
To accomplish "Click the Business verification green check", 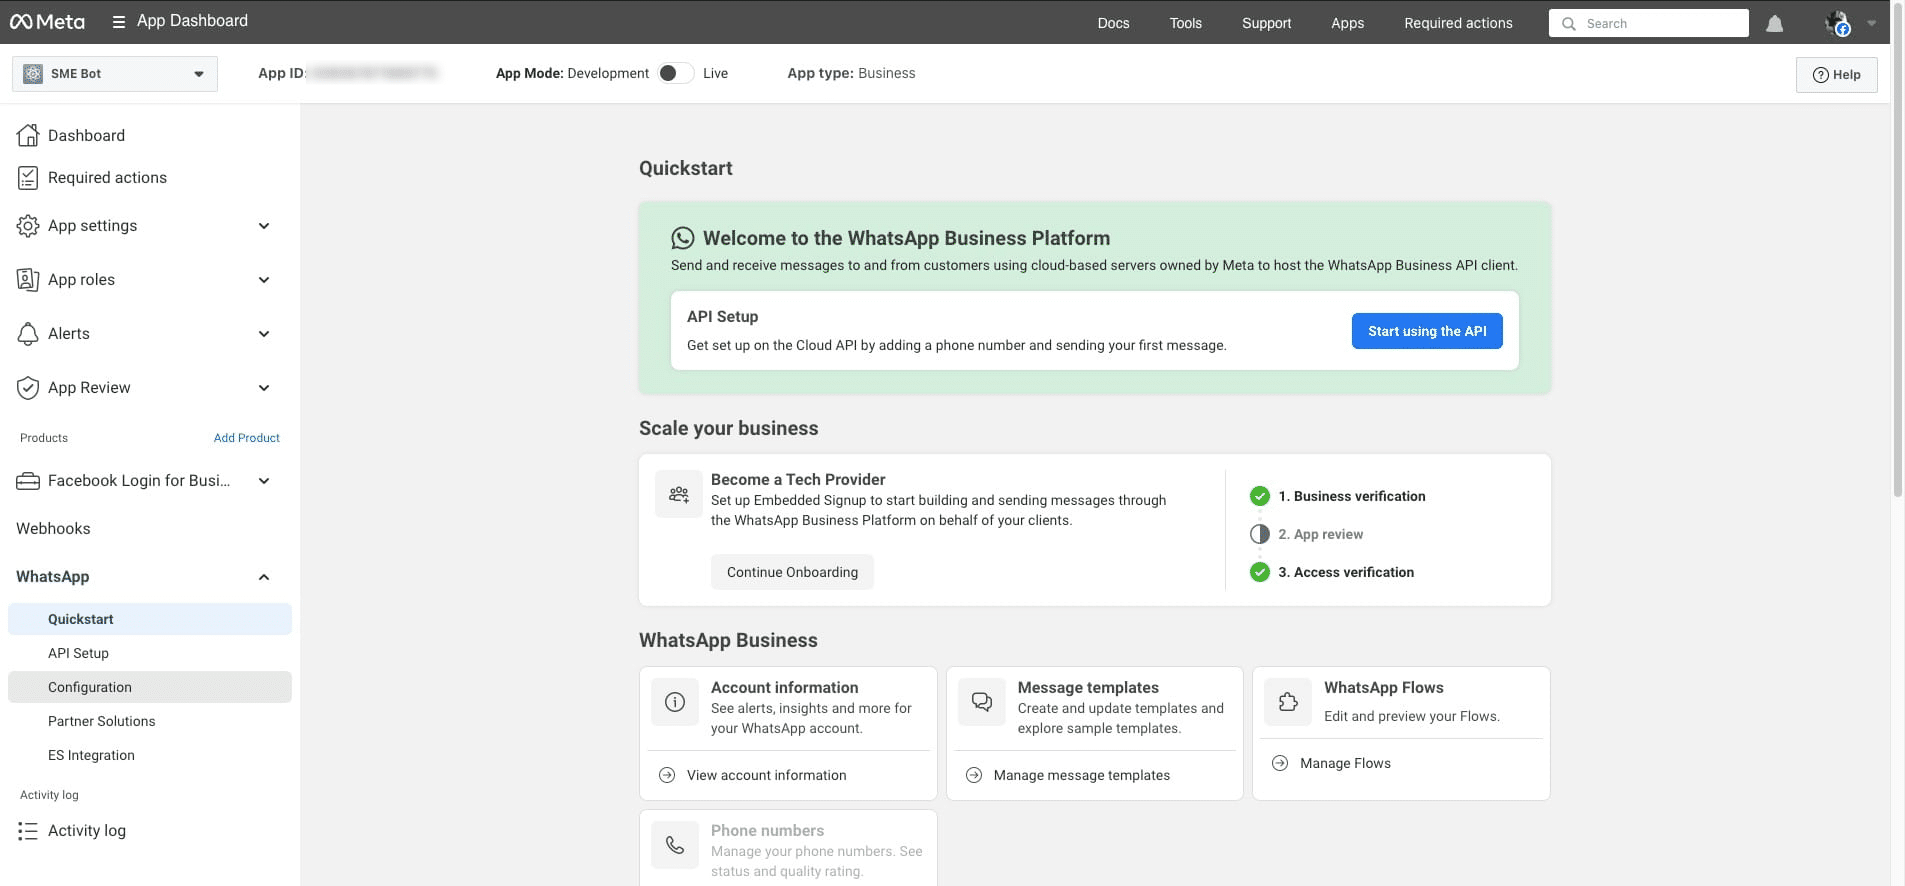I will tap(1260, 496).
